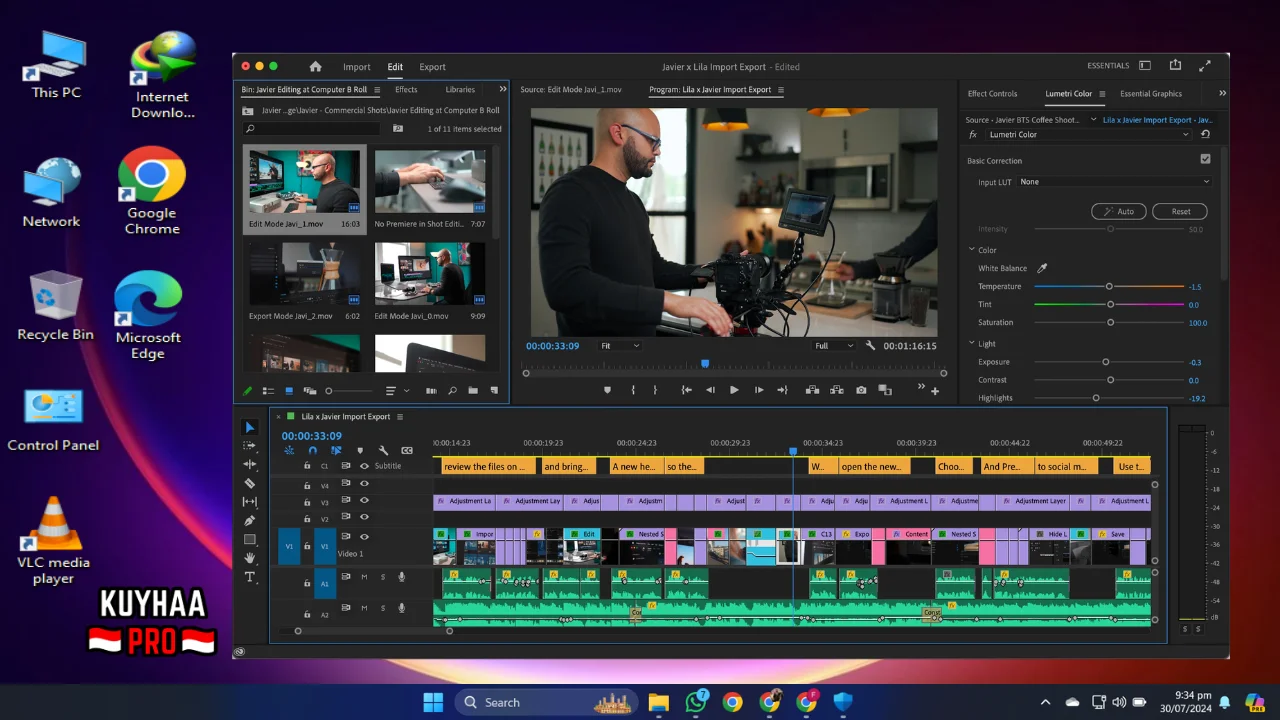1280x720 pixels.
Task: Select the Rectangle tool
Action: click(x=250, y=540)
